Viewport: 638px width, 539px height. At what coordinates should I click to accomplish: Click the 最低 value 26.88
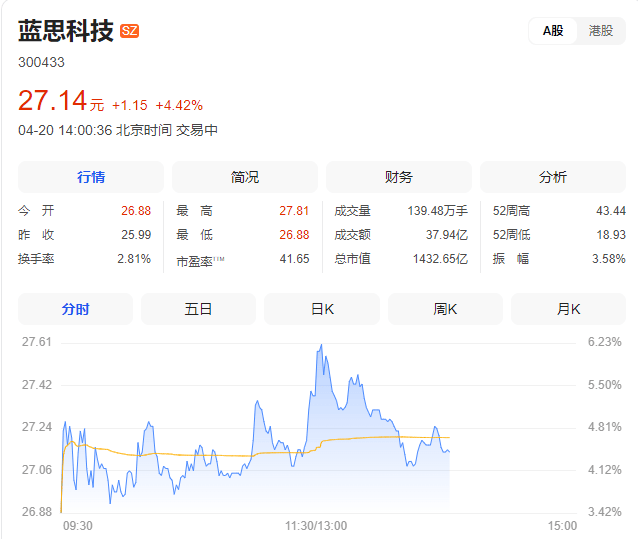[294, 235]
